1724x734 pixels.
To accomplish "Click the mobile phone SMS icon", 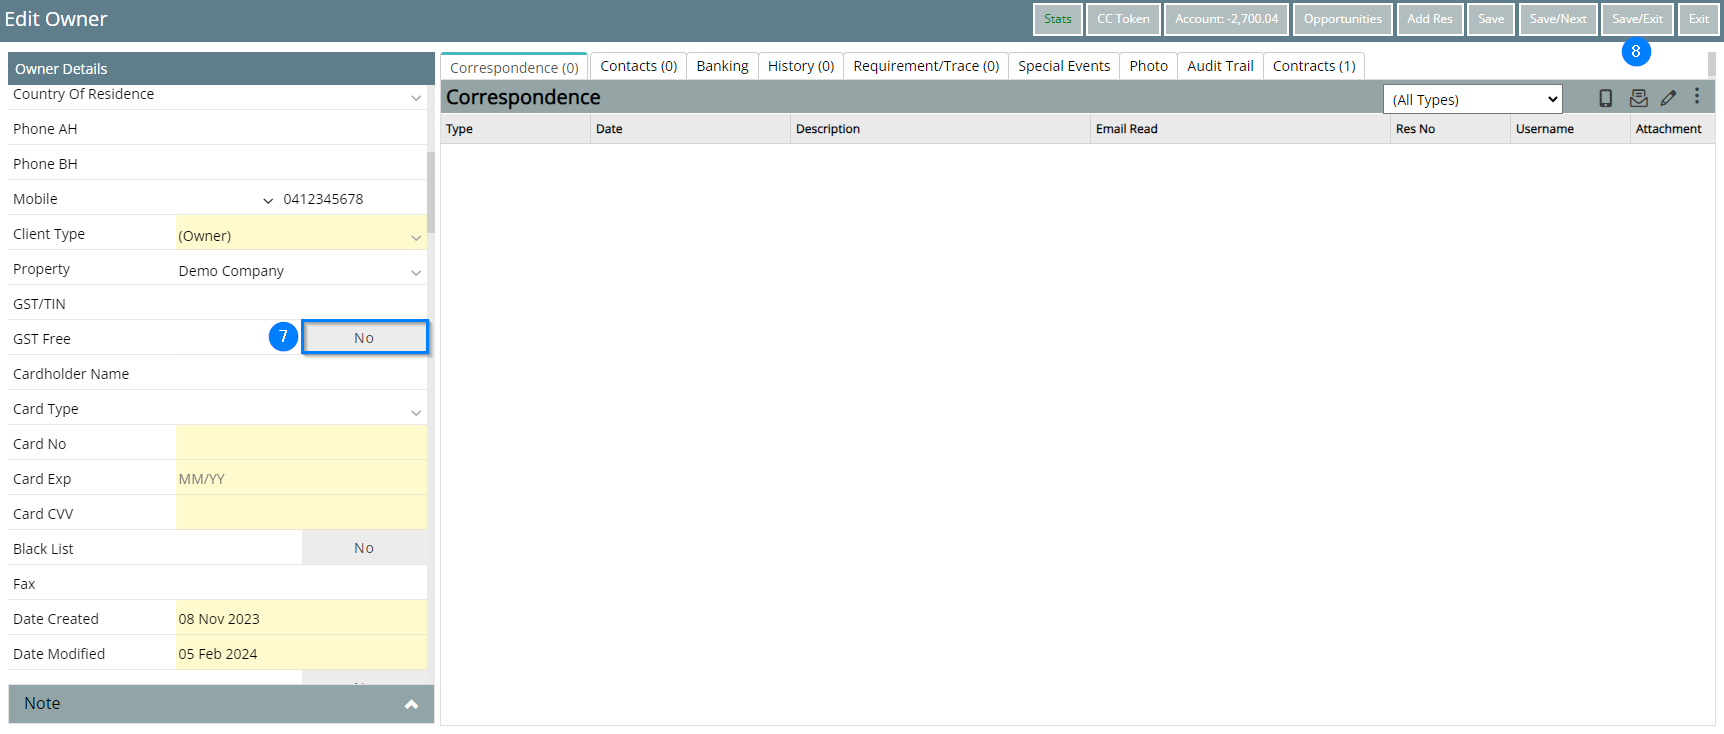I will coord(1605,98).
